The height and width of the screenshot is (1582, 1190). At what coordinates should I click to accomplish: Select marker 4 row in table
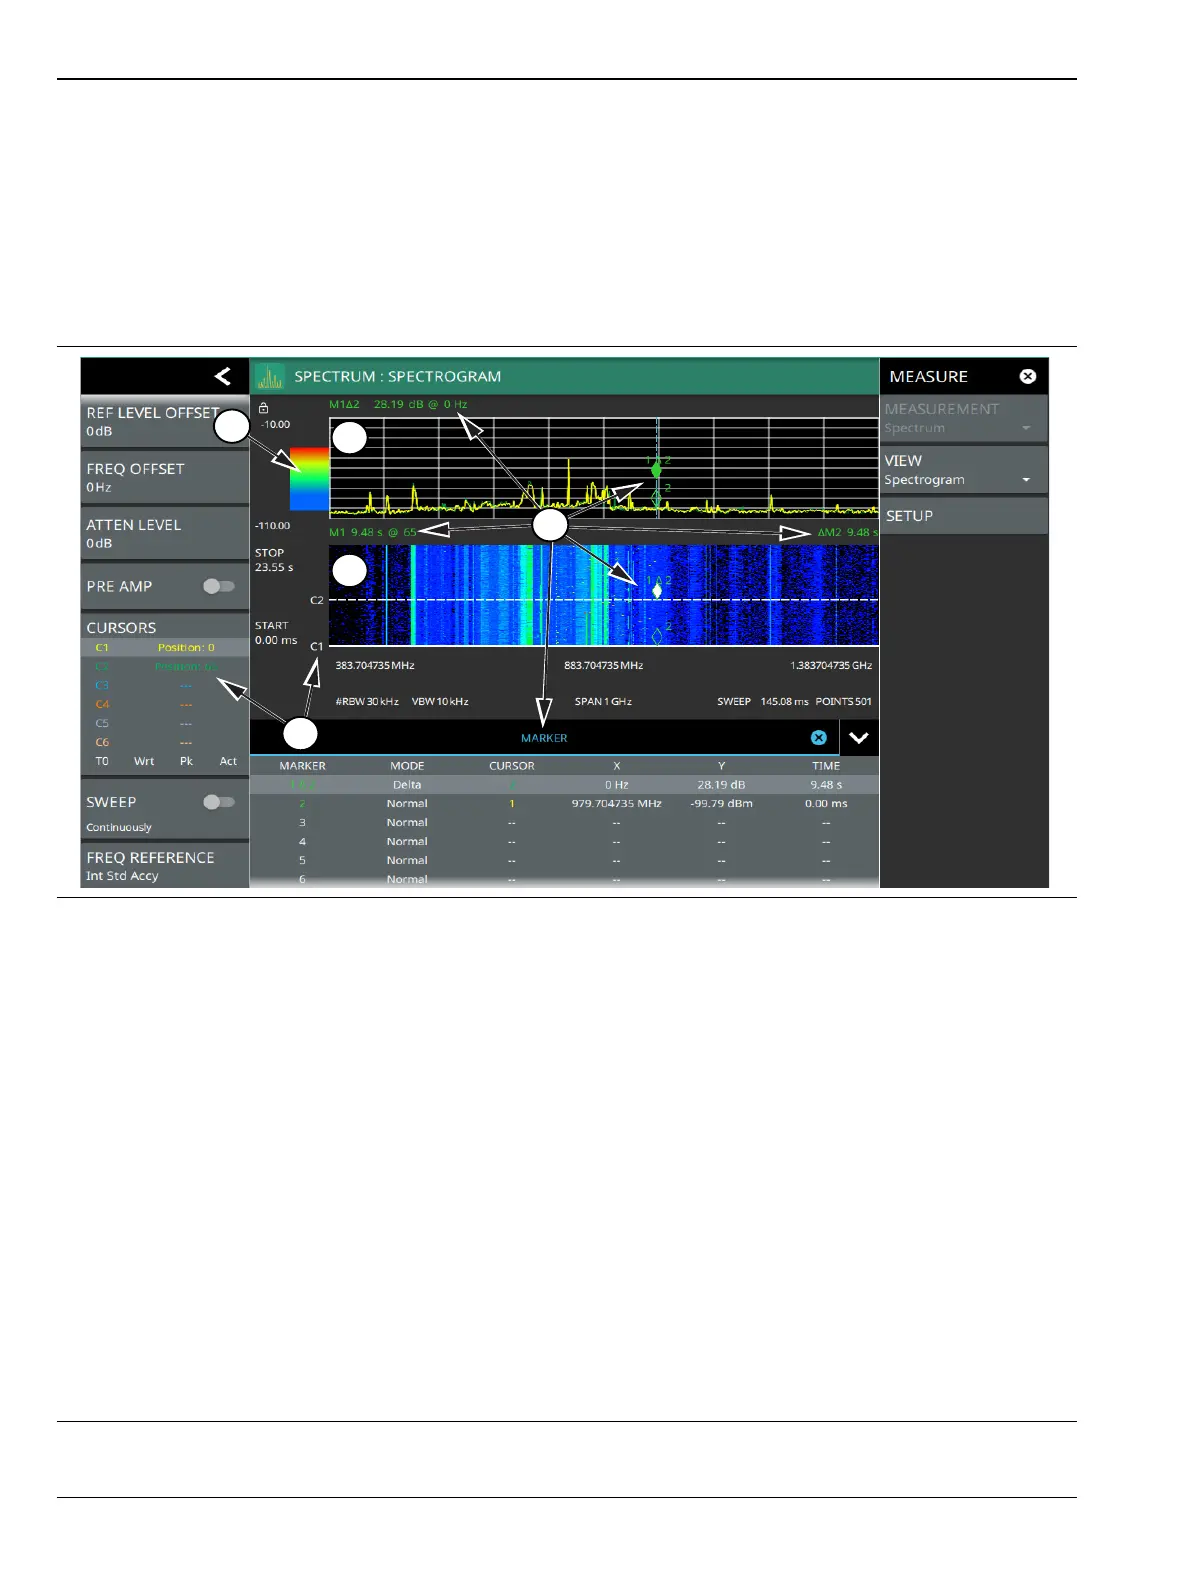(x=564, y=841)
